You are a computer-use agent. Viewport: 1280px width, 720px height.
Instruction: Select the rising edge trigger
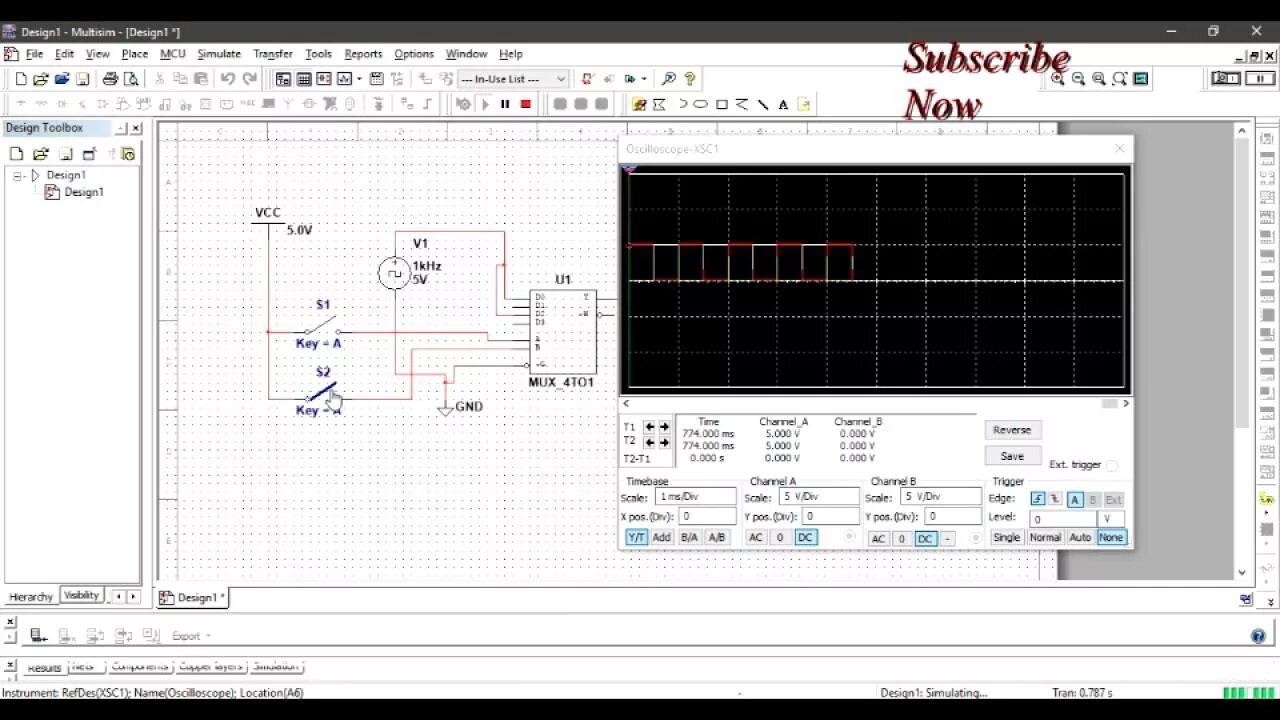(1038, 499)
